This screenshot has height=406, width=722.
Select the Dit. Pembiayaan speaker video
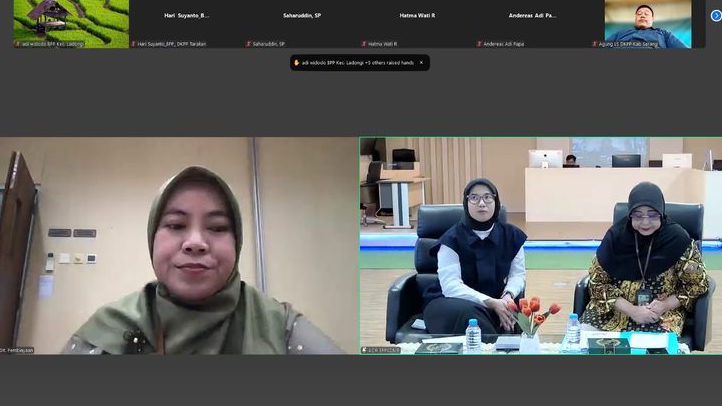pyautogui.click(x=179, y=246)
